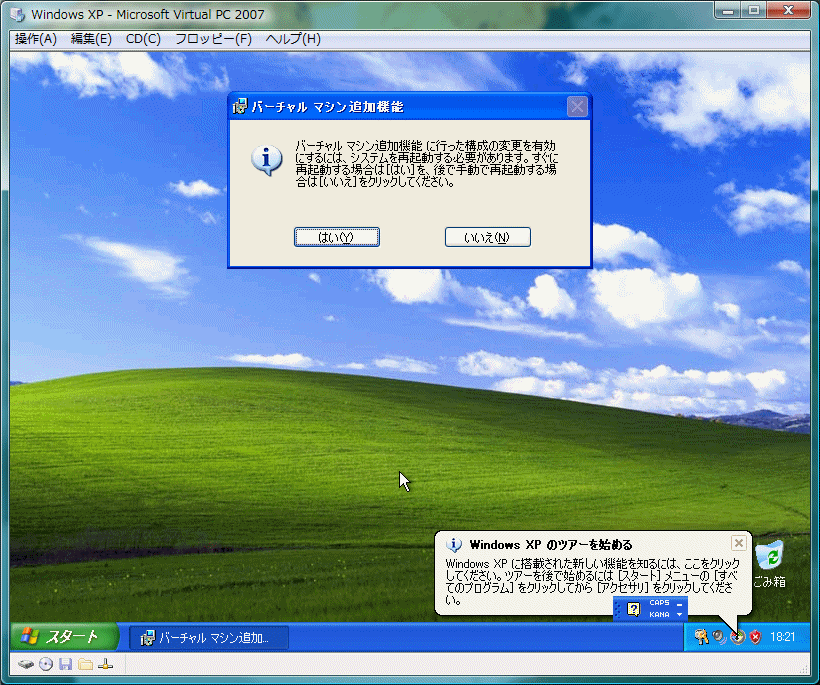The height and width of the screenshot is (685, 820).
Task: Click the CAPS indicator on language bar
Action: point(659,603)
